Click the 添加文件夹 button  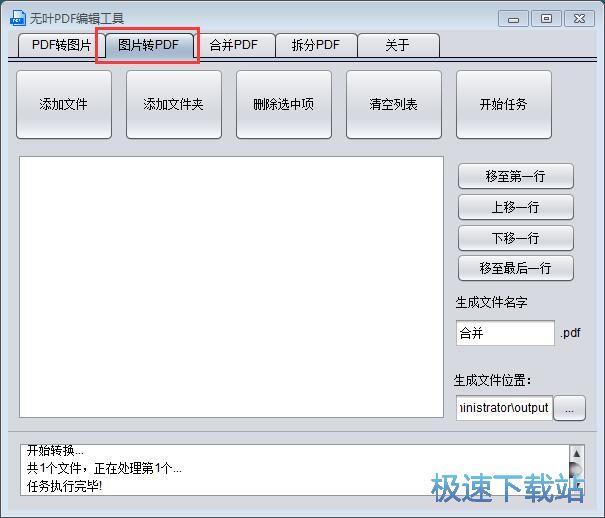(174, 105)
